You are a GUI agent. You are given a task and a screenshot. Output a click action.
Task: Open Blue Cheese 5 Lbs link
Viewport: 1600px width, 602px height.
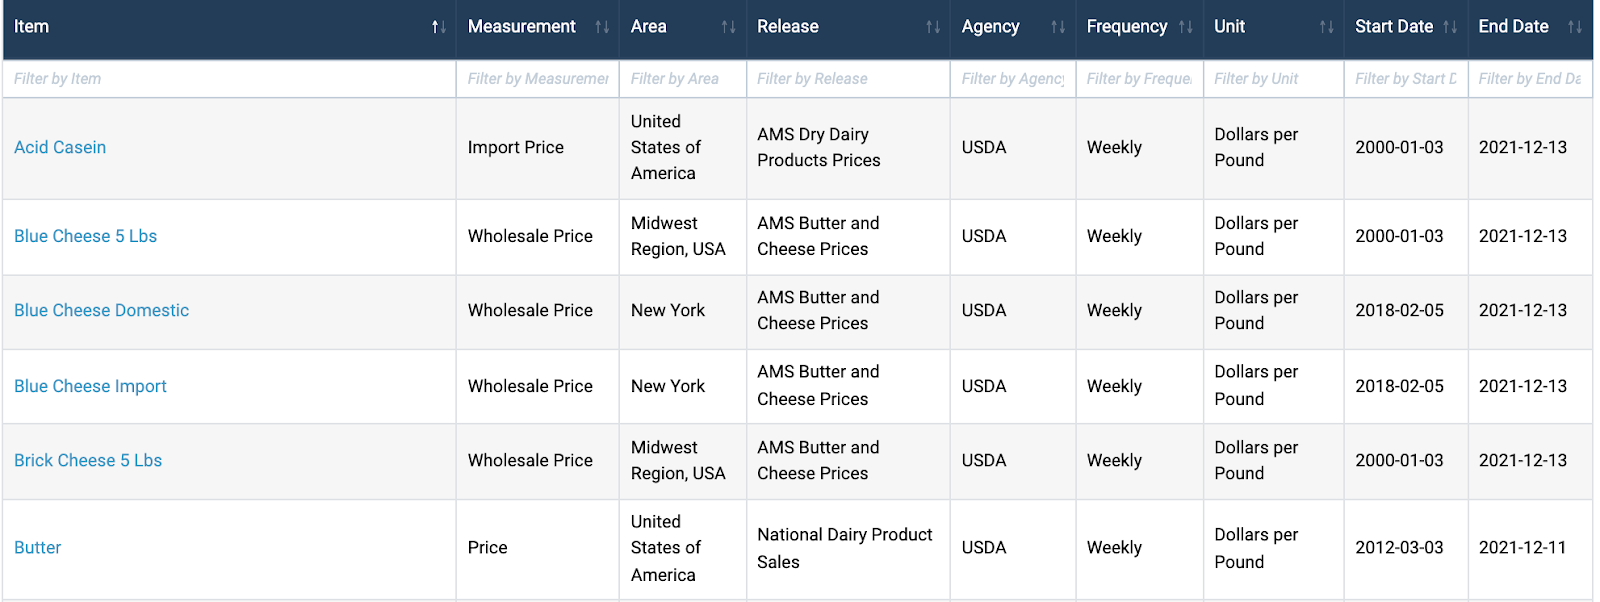click(x=85, y=236)
